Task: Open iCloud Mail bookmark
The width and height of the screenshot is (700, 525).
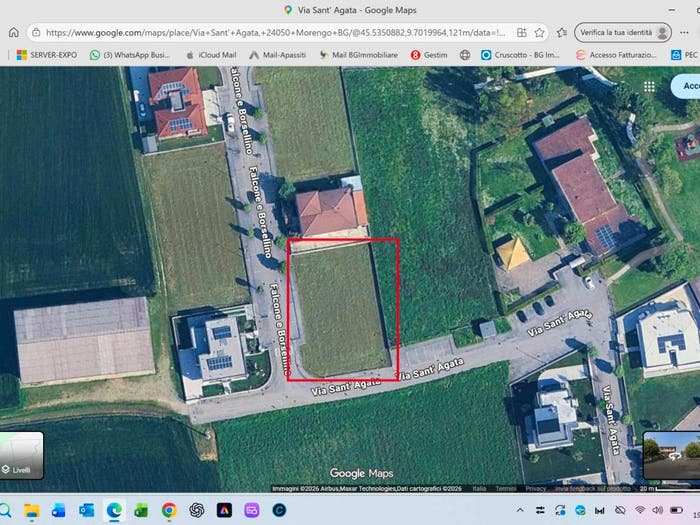Action: (x=211, y=55)
